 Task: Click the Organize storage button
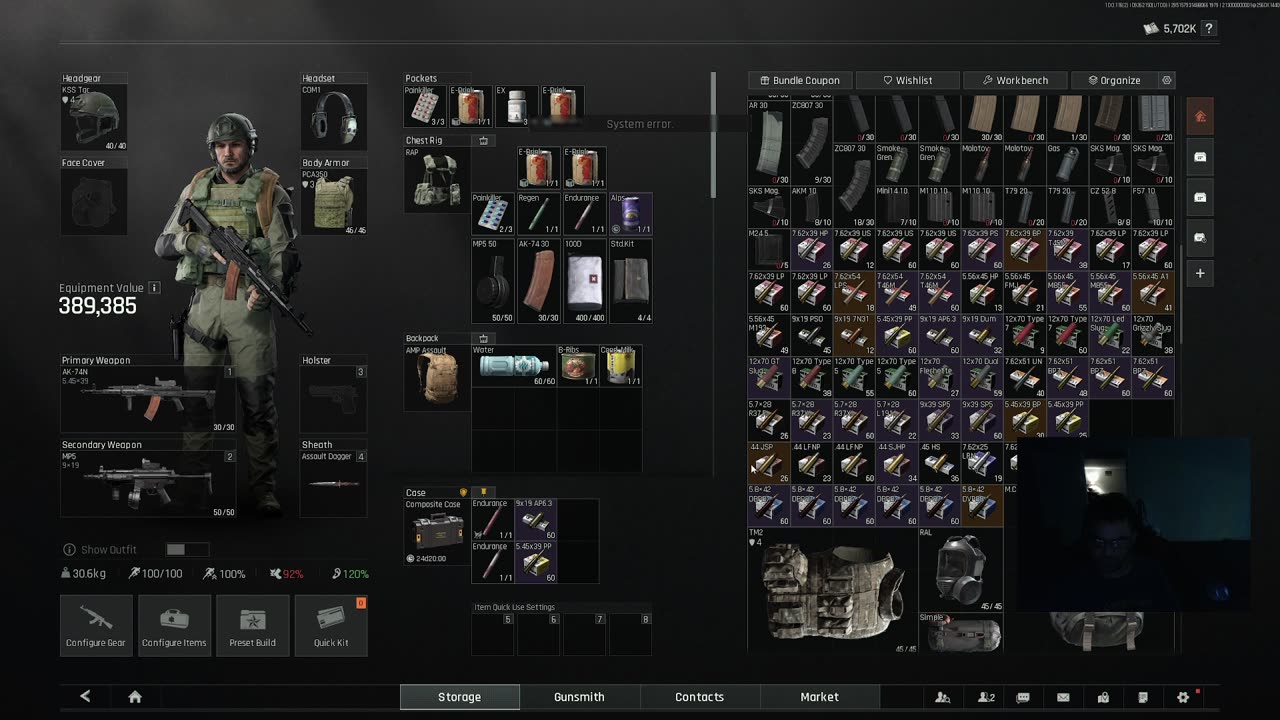pyautogui.click(x=1113, y=80)
